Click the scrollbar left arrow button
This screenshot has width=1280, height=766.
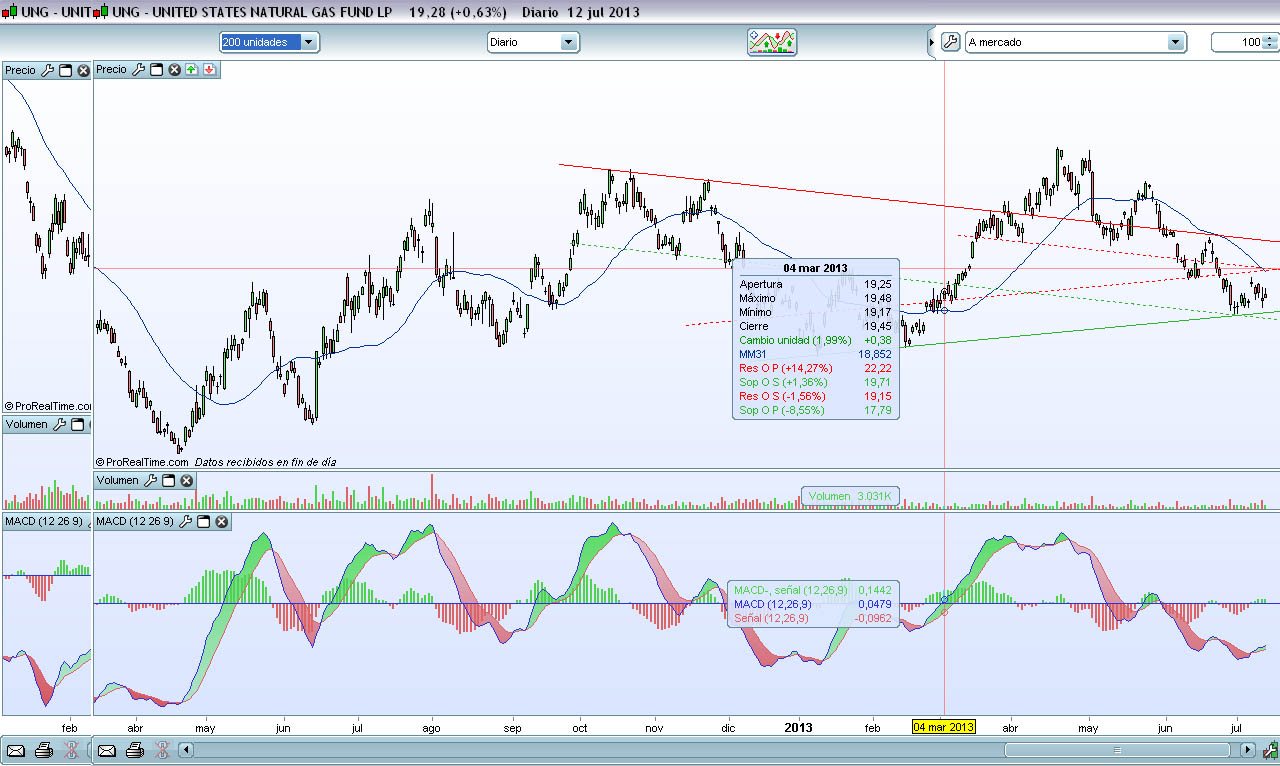tap(188, 750)
